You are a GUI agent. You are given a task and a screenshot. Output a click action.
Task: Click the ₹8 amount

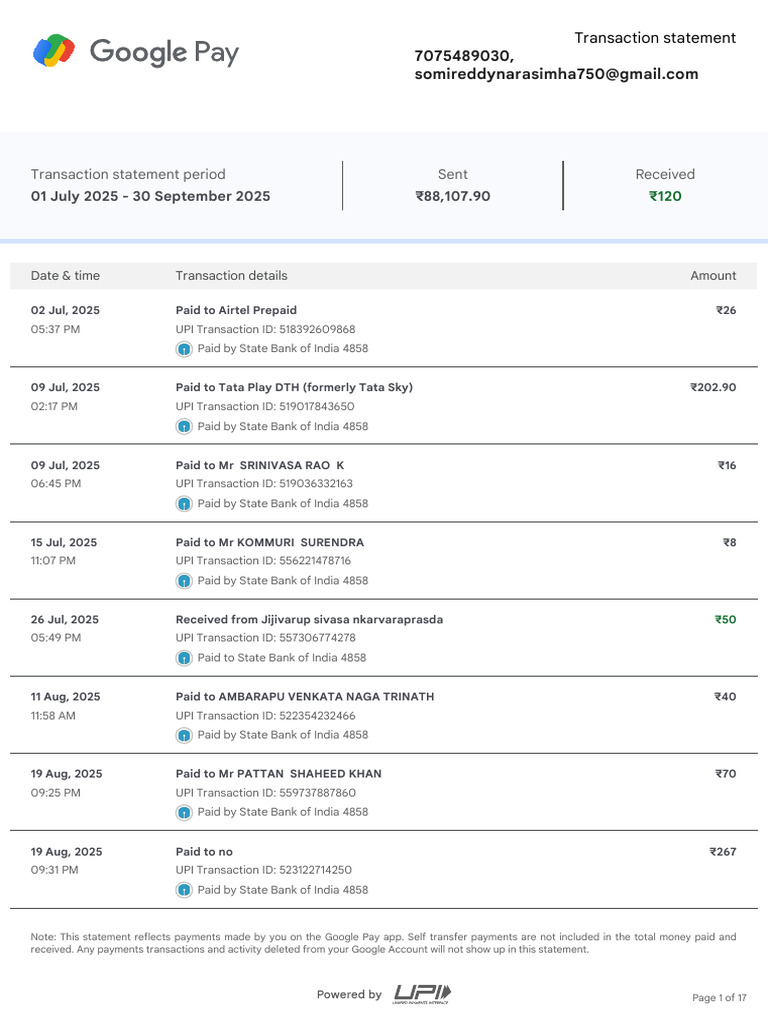click(x=729, y=542)
